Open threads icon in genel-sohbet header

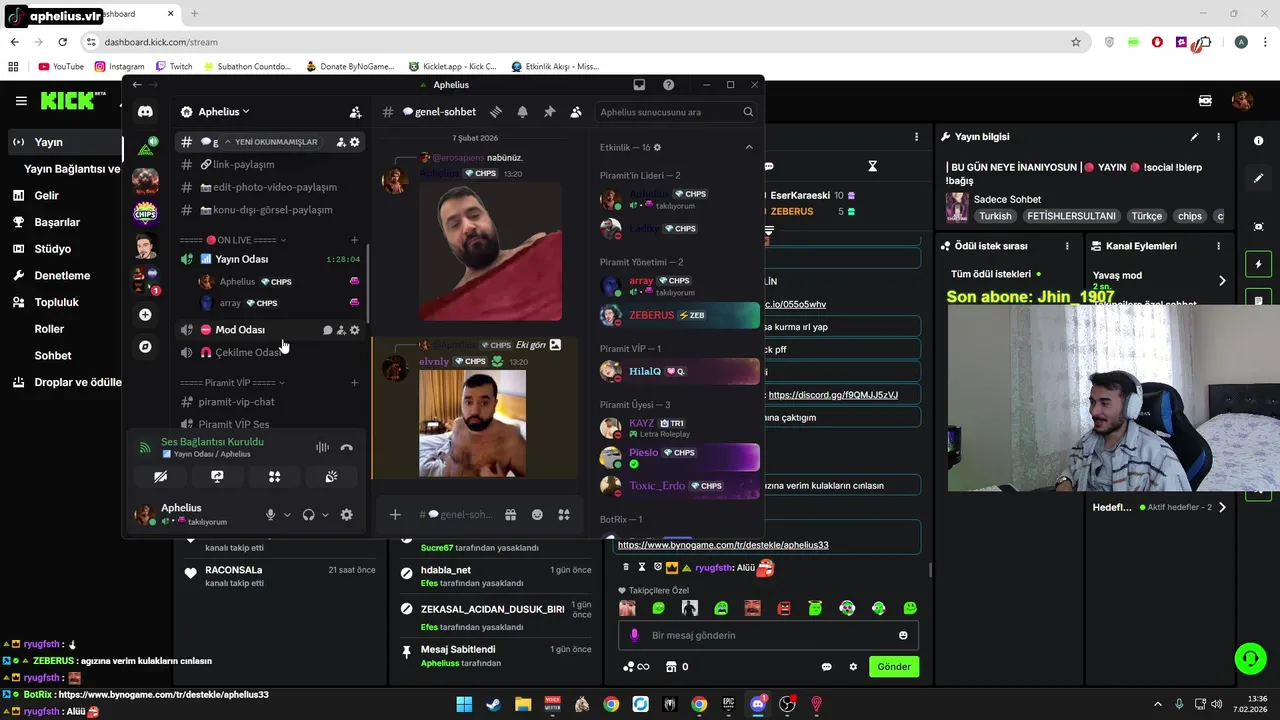495,112
